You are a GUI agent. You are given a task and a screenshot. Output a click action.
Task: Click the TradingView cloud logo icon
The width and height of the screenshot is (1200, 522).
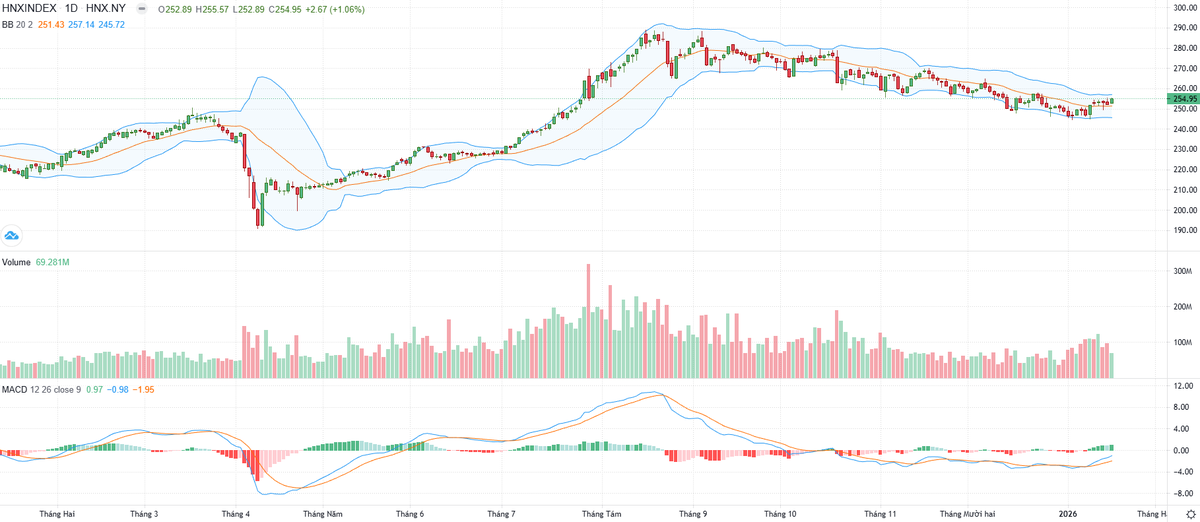[x=12, y=236]
